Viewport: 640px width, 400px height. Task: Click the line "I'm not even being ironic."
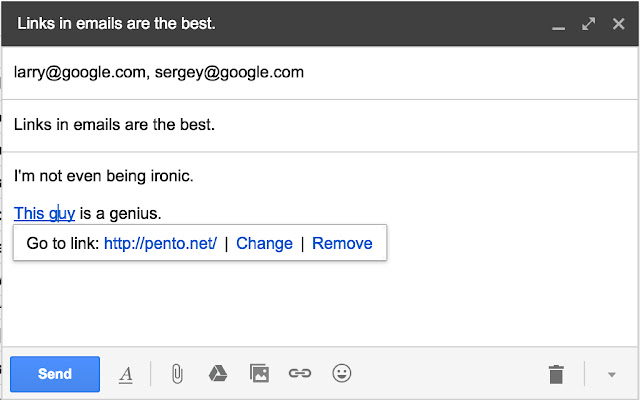[103, 177]
